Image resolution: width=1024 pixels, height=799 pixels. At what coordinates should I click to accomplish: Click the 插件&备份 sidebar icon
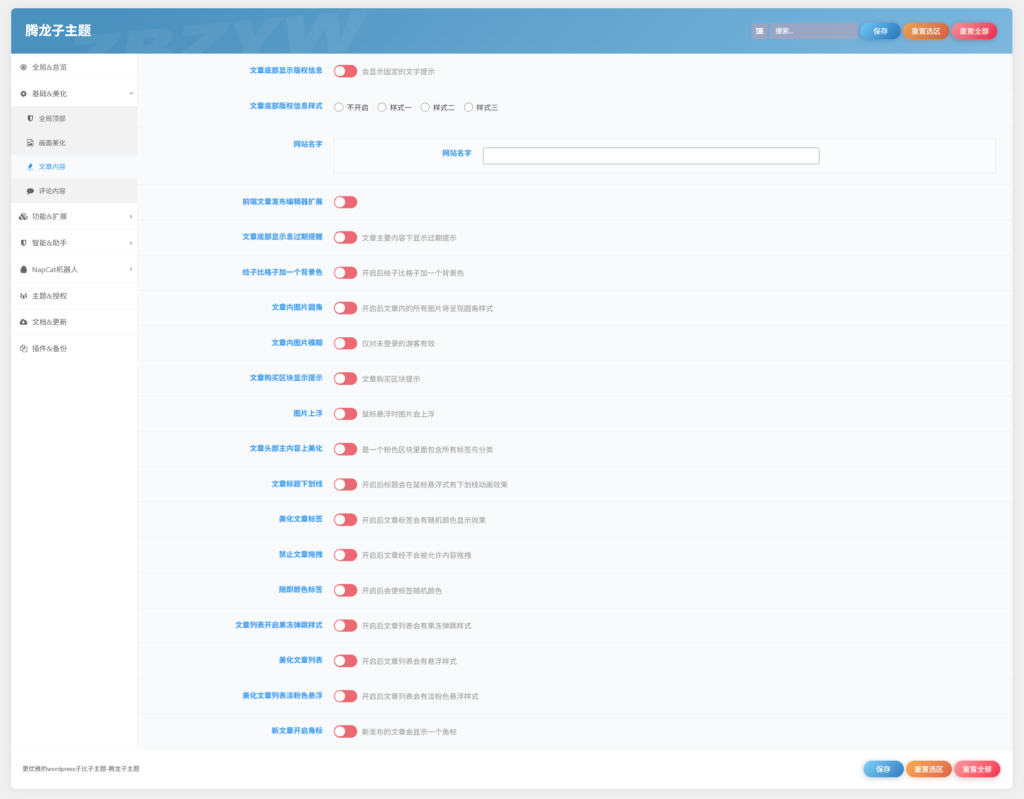tap(24, 348)
